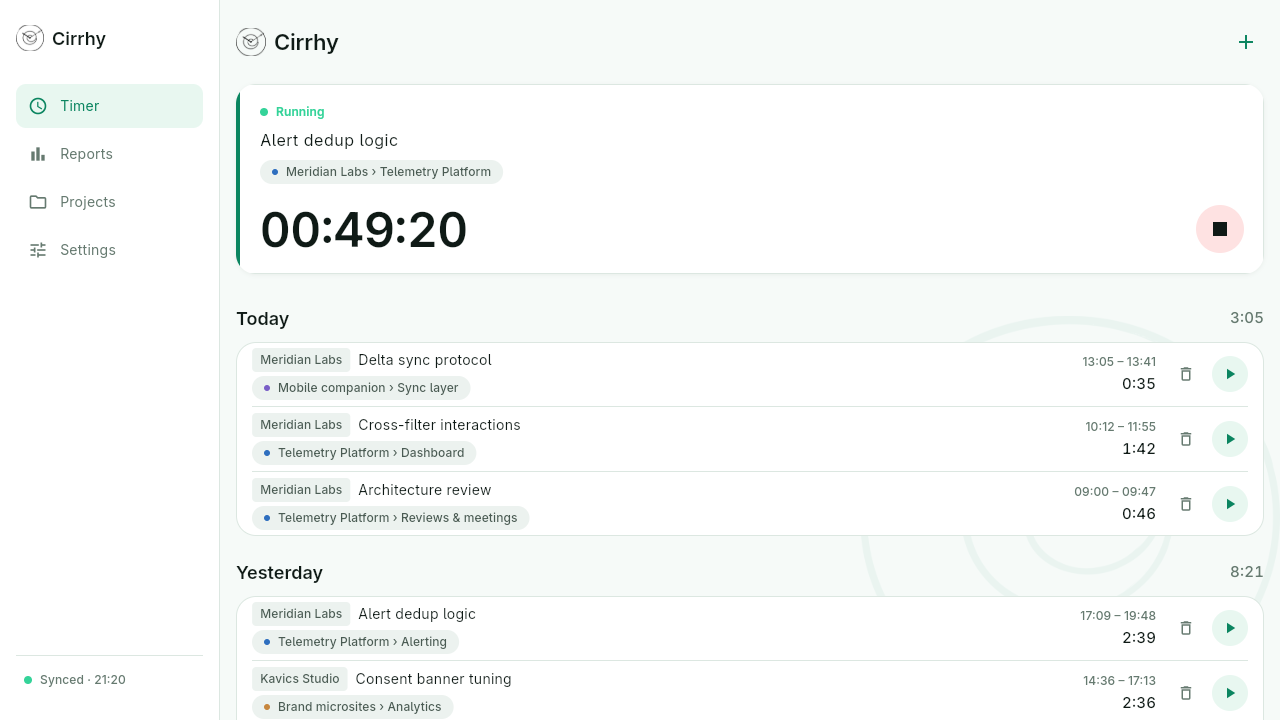The height and width of the screenshot is (720, 1280).
Task: Open the Timer page in sidebar
Action: tap(109, 106)
